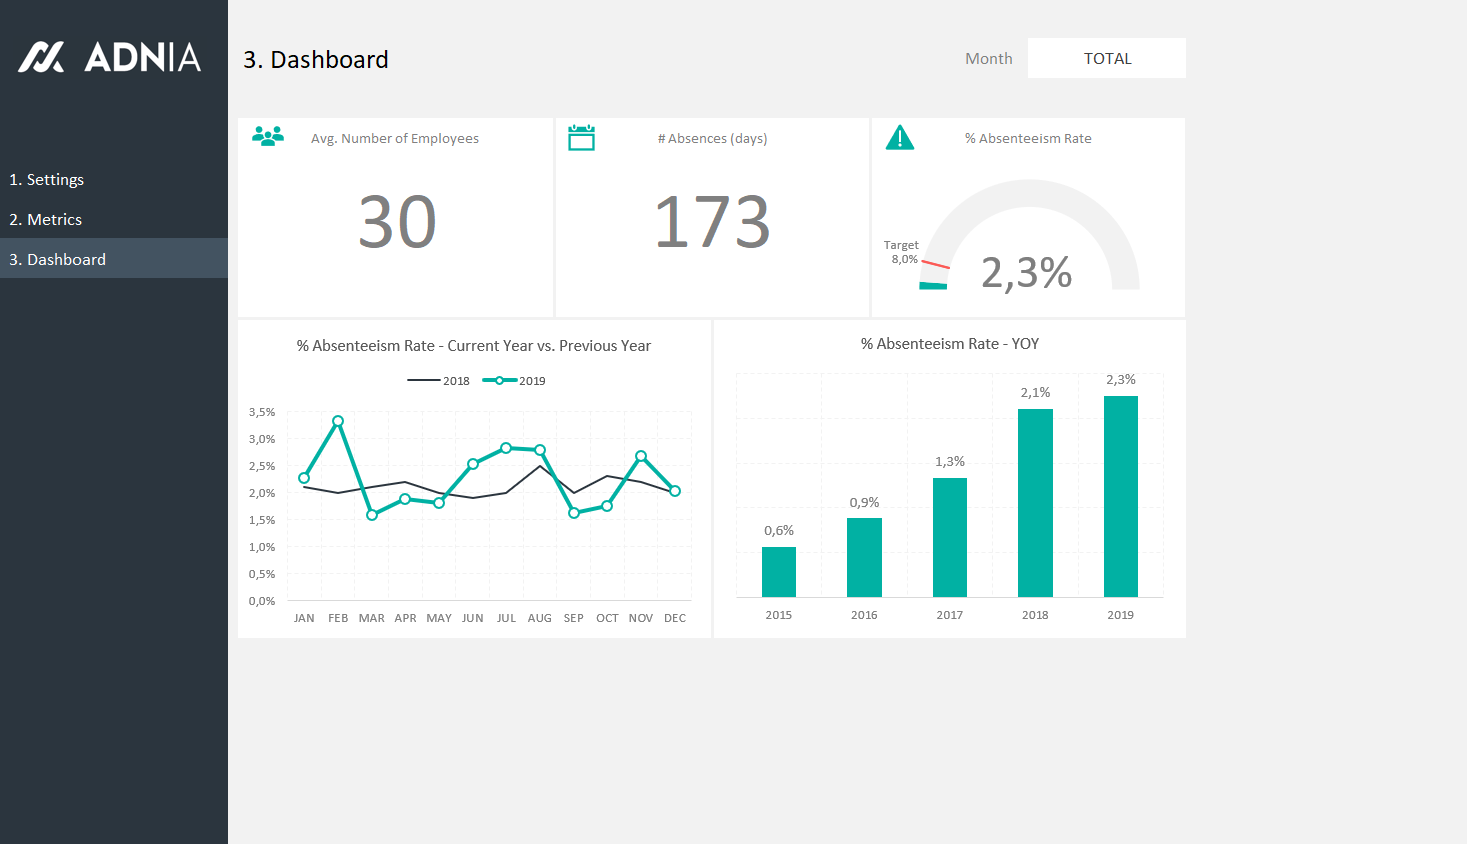Click the 173 absences value
The width and height of the screenshot is (1467, 844).
[712, 222]
